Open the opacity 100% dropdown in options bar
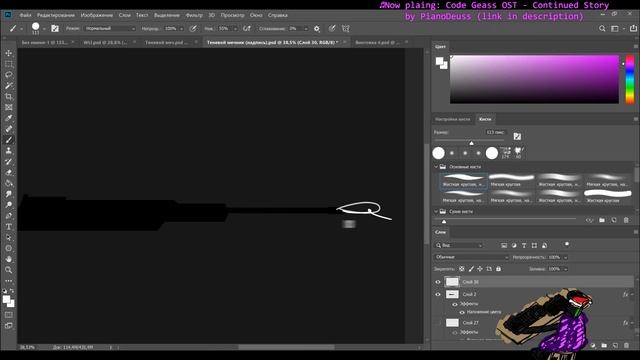This screenshot has height=360, width=640. 181,29
